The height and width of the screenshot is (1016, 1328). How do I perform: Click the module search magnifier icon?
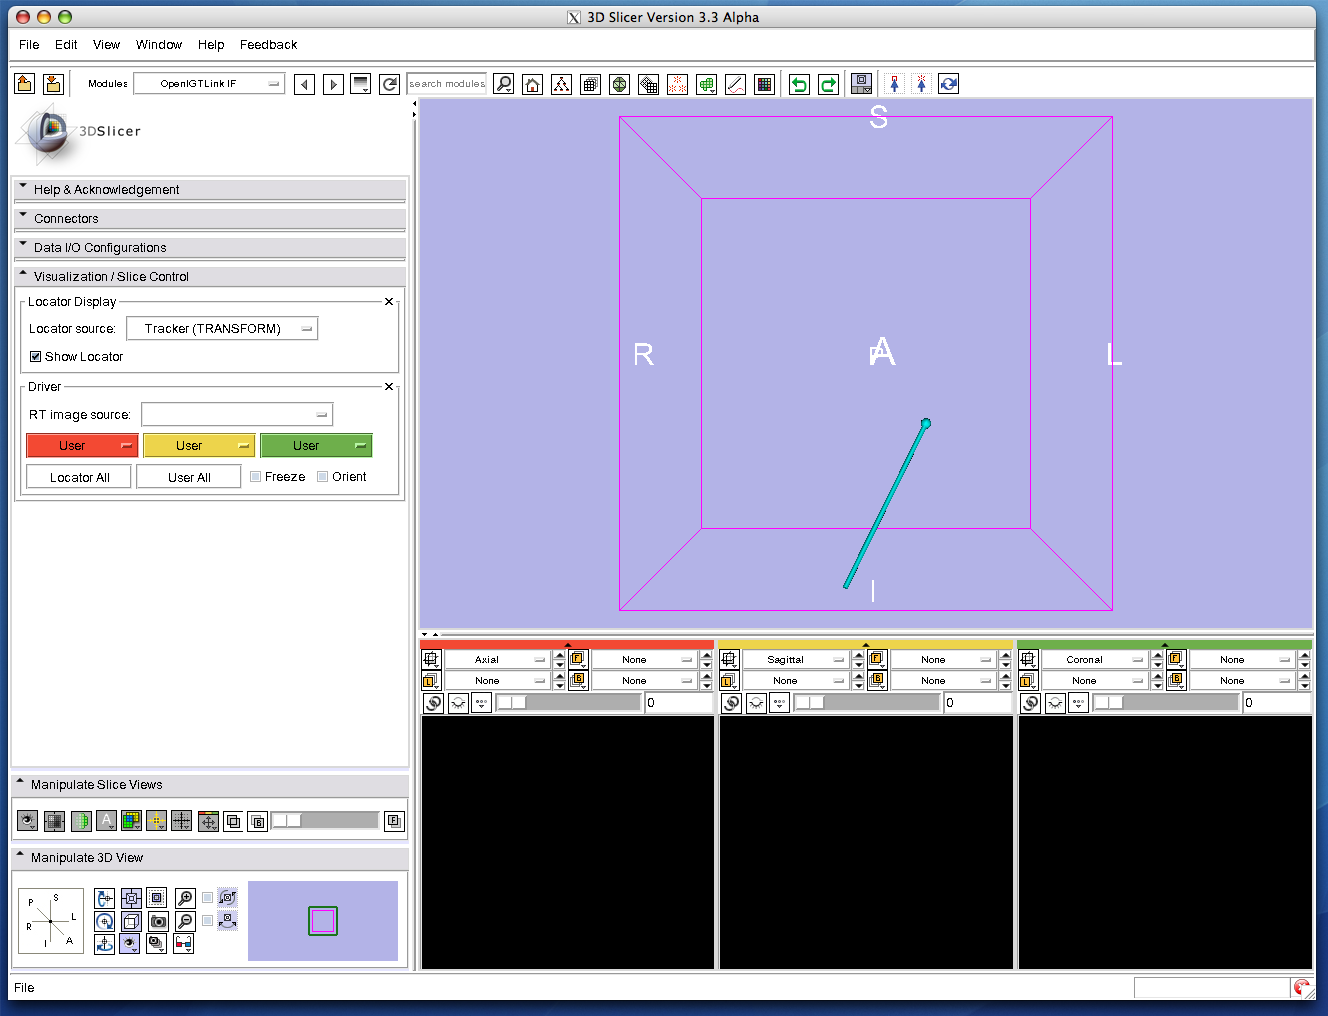(x=504, y=85)
